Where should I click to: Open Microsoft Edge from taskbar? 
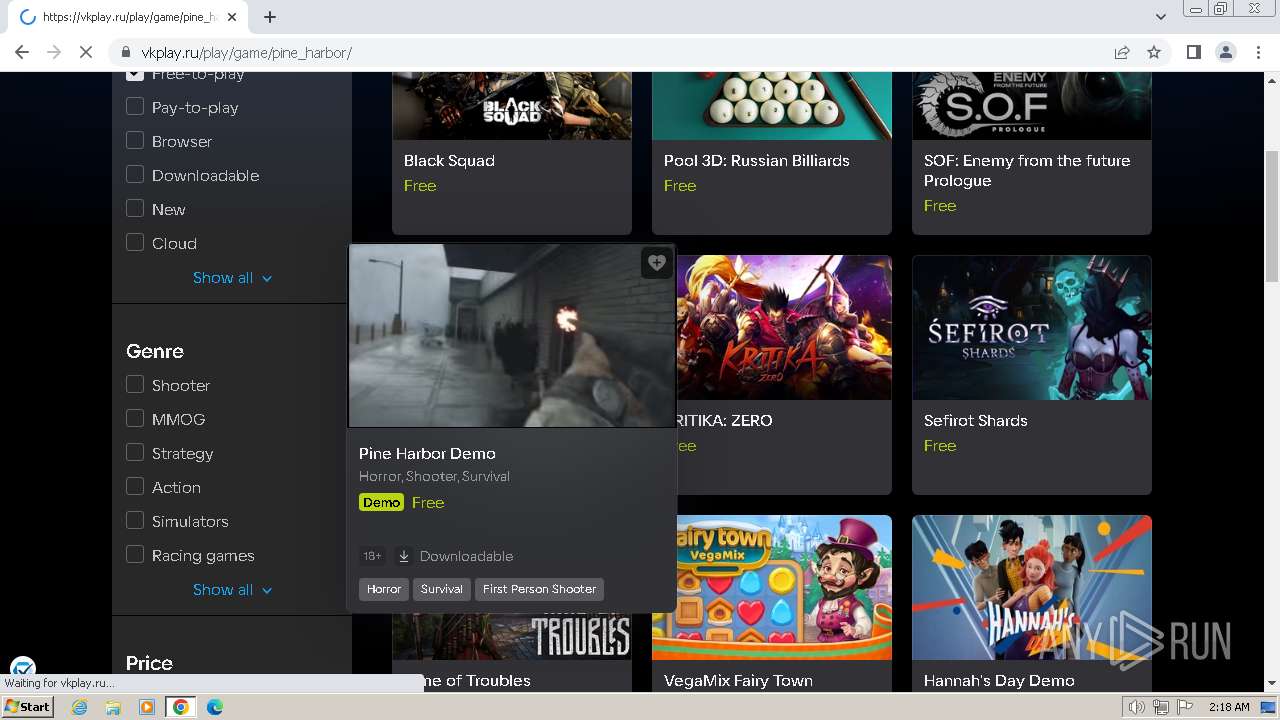214,707
